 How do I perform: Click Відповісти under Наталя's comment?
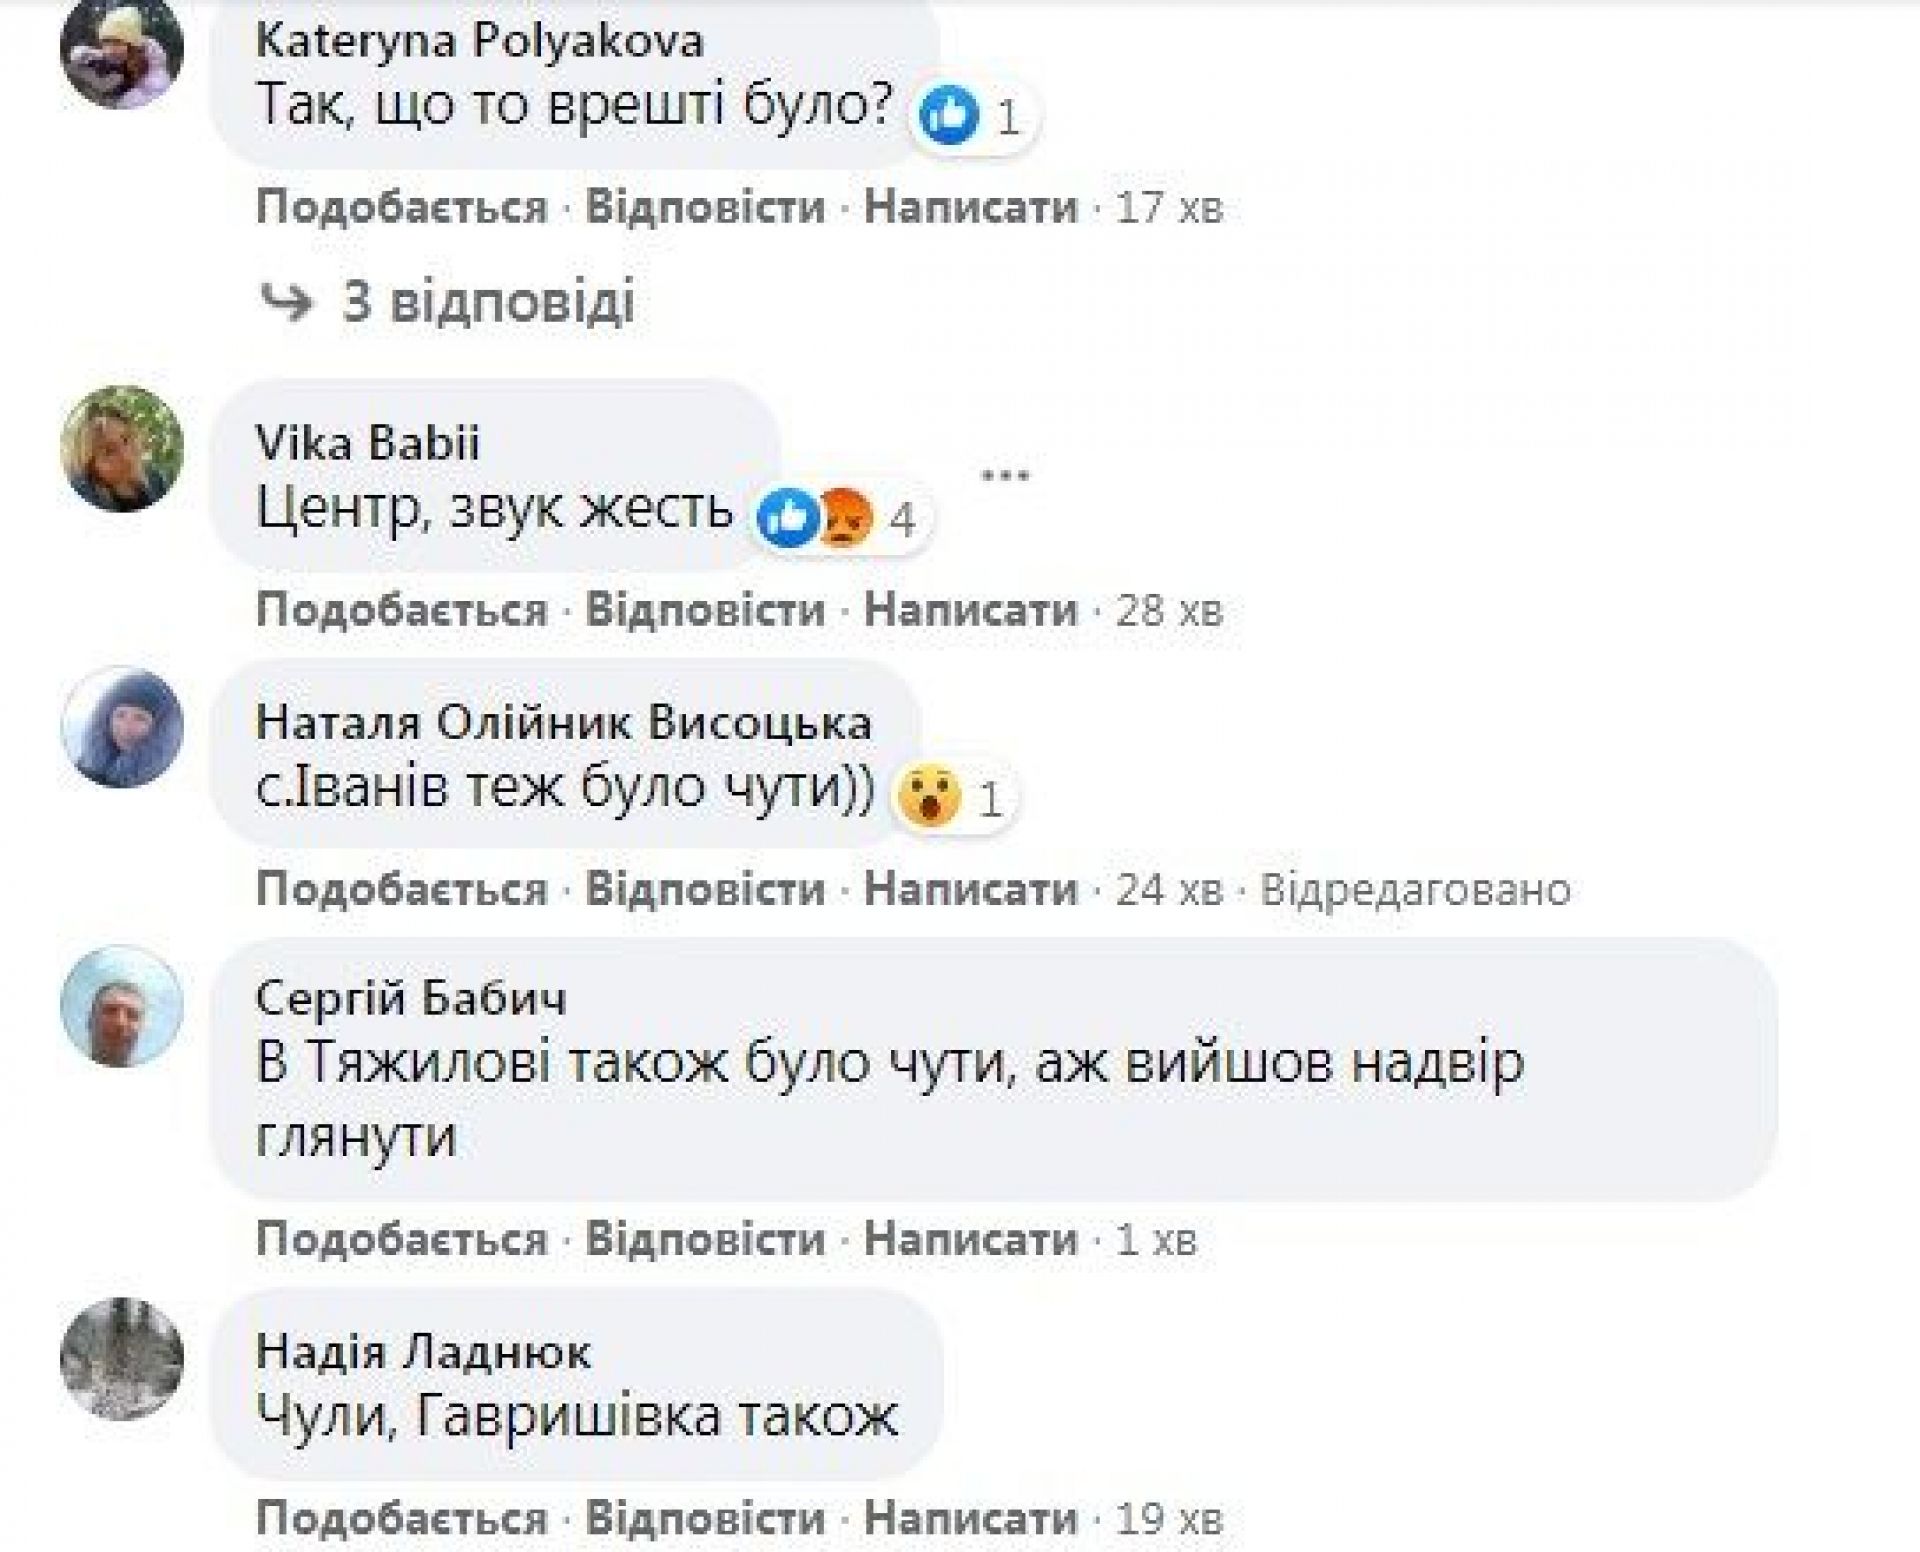coord(705,889)
